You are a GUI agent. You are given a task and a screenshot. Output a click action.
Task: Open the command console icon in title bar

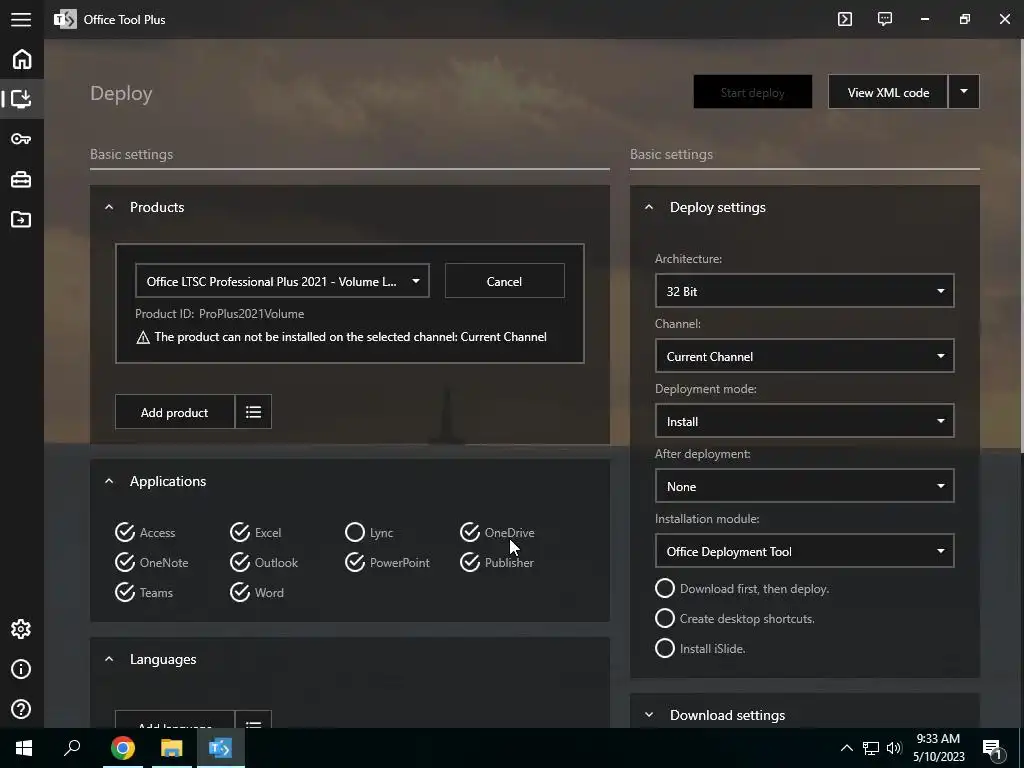[x=845, y=19]
